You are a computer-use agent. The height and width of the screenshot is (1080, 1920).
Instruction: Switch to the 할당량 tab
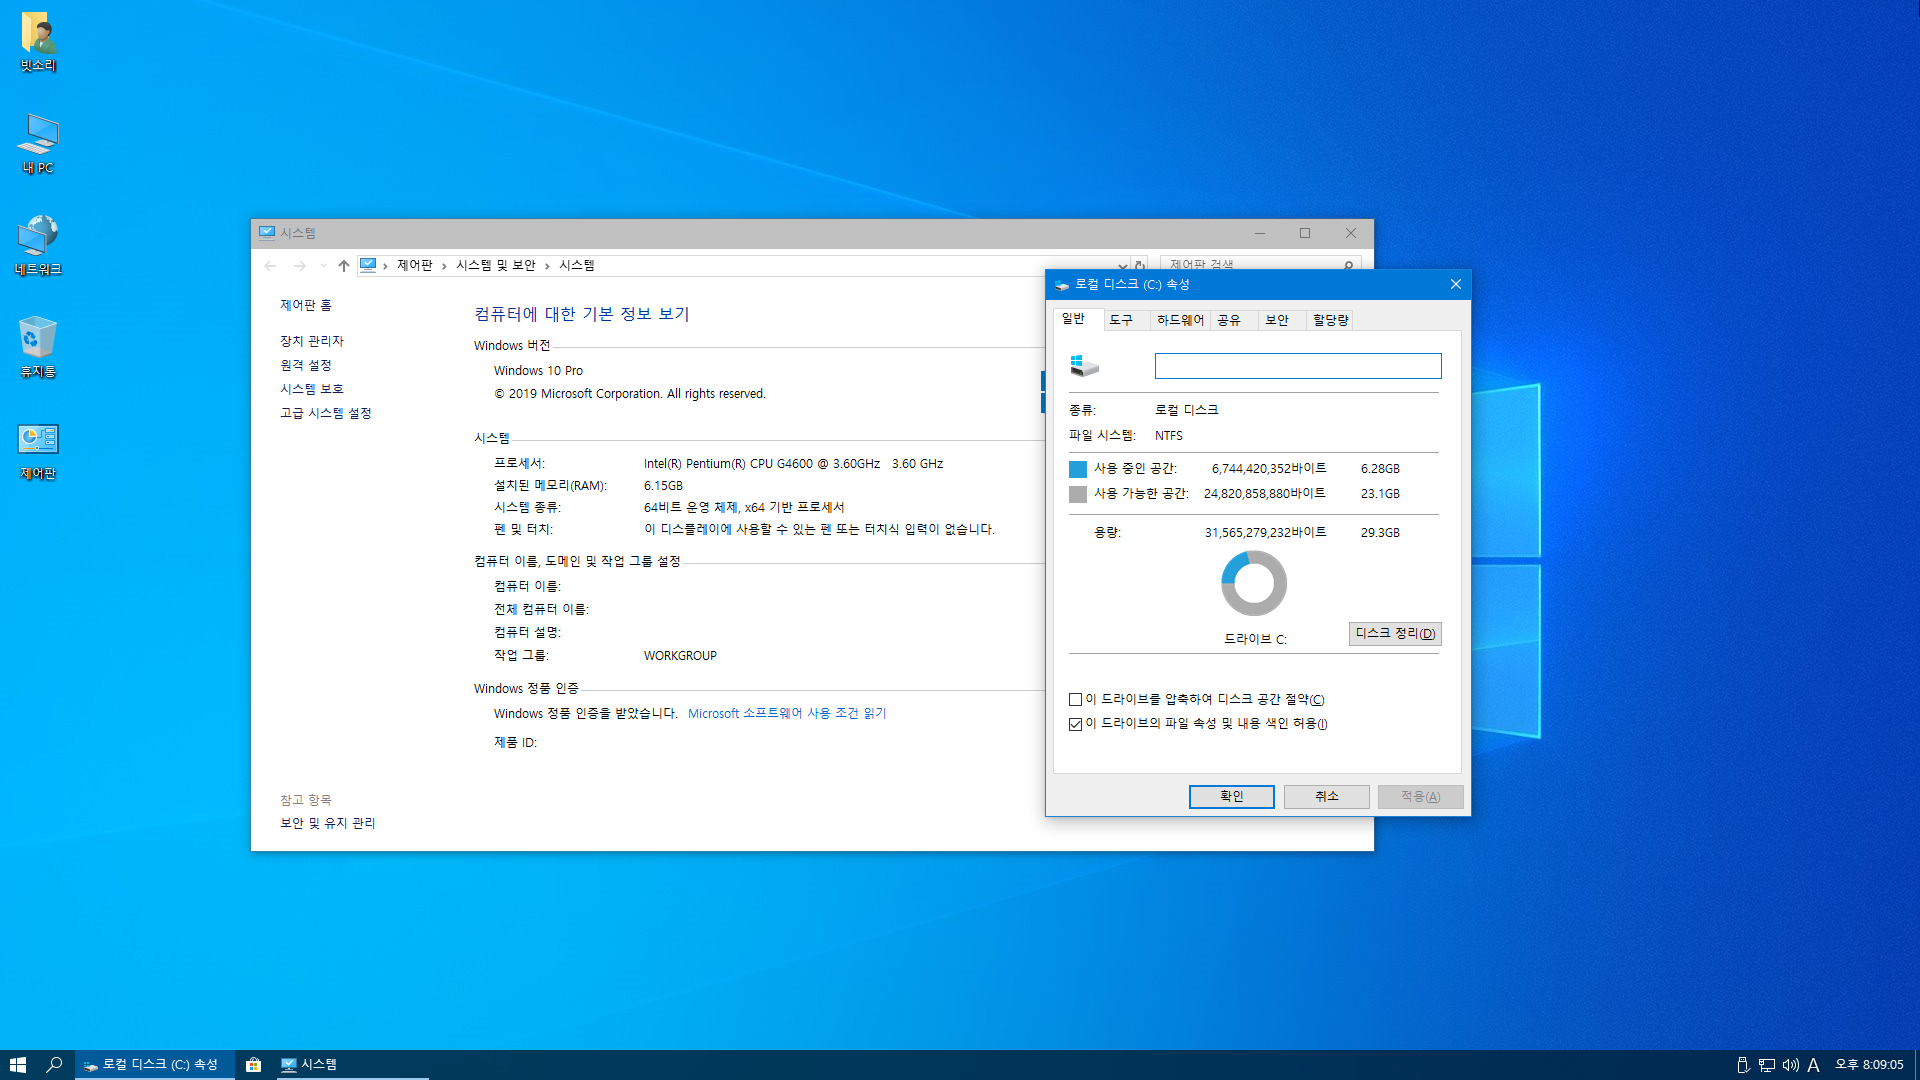point(1331,320)
